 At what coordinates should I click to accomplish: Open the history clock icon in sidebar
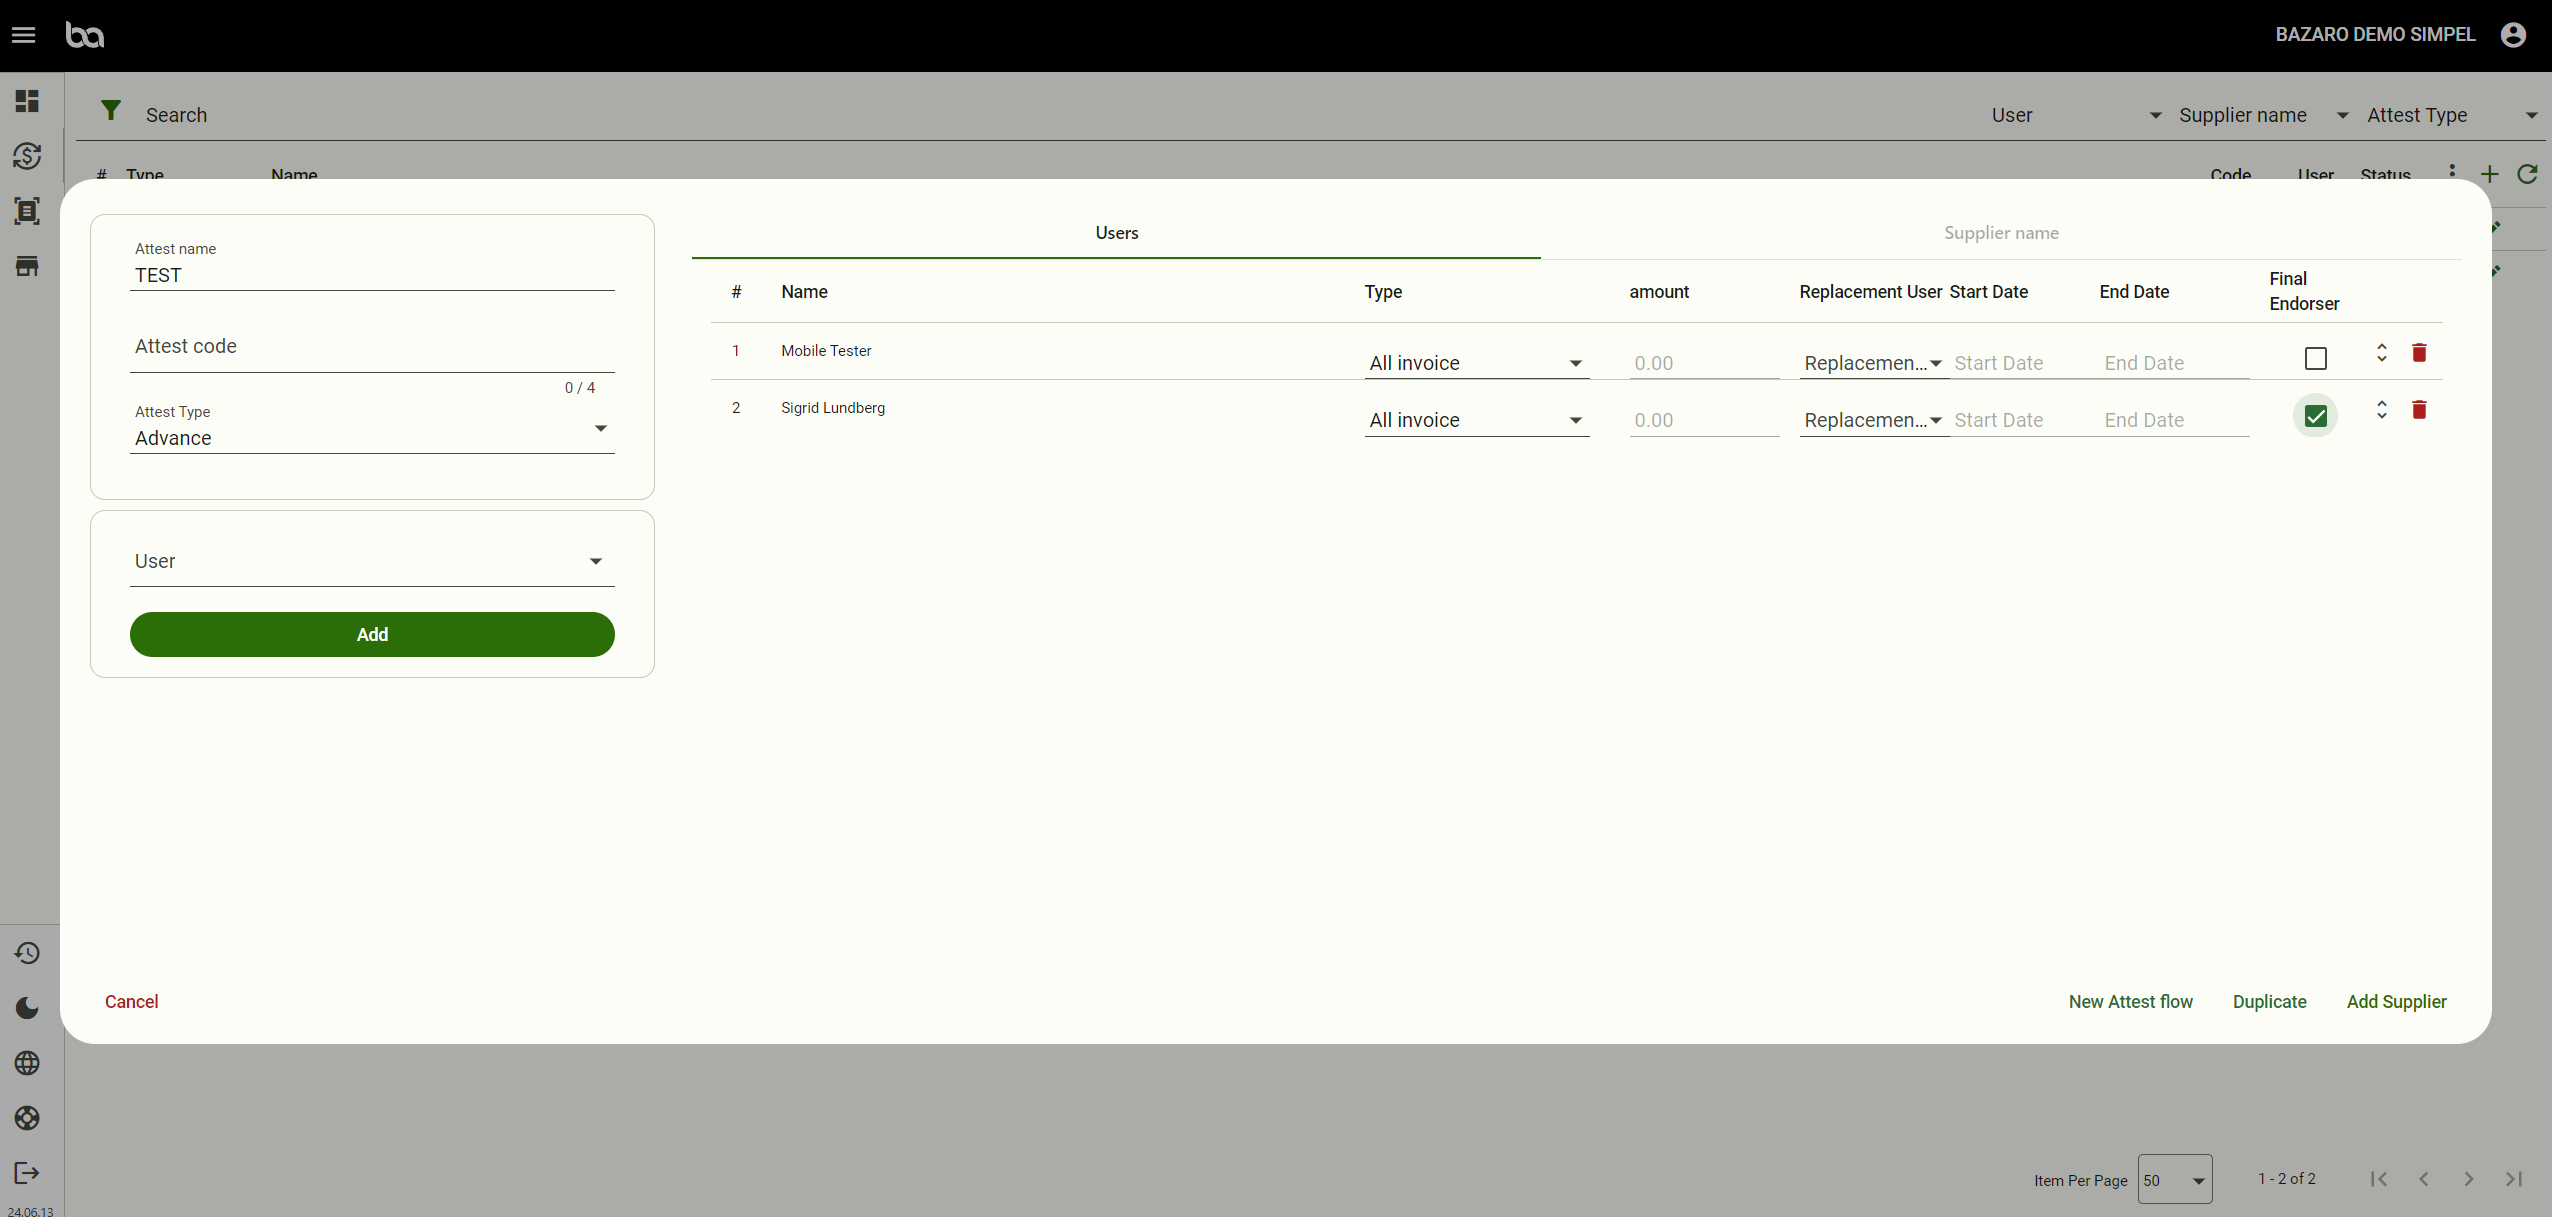(x=27, y=953)
